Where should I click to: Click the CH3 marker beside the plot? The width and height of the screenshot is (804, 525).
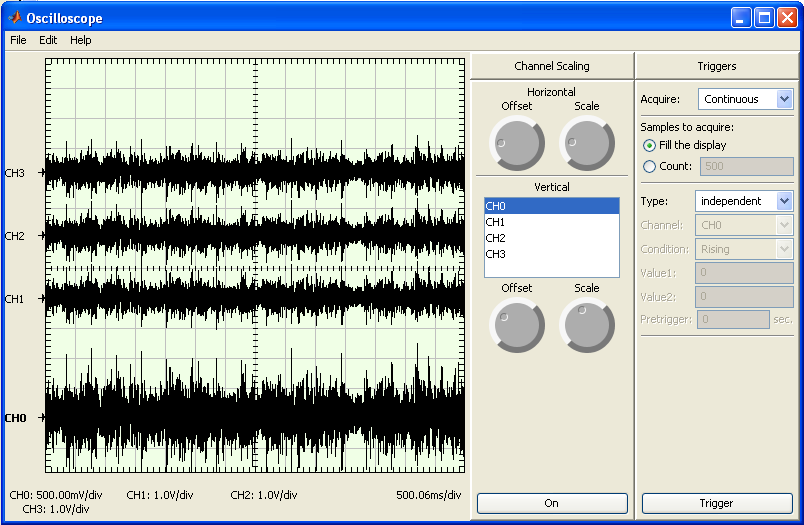point(15,173)
